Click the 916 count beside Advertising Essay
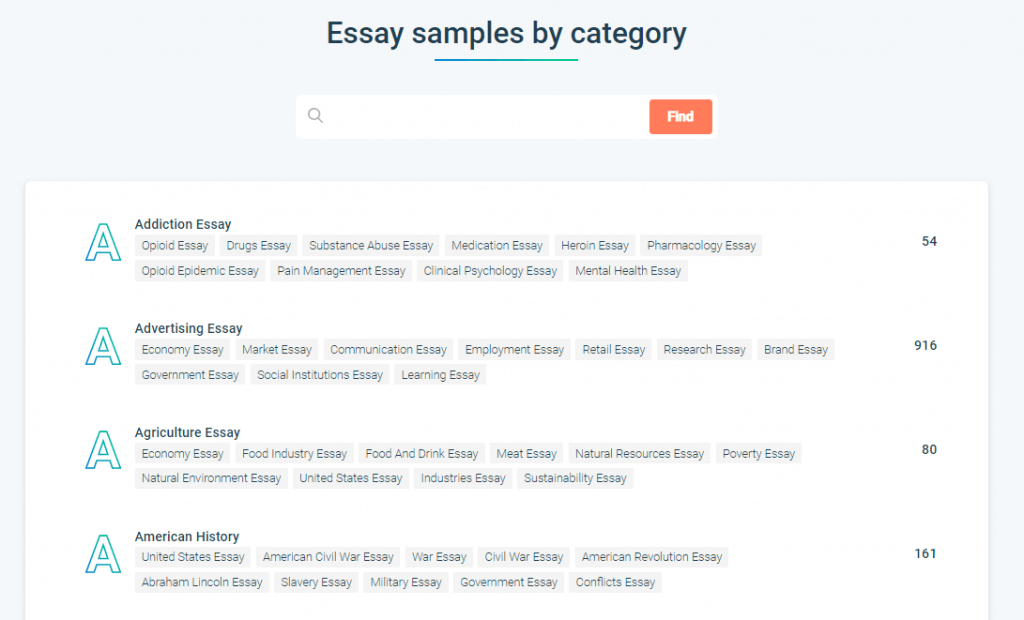Image resolution: width=1024 pixels, height=620 pixels. click(924, 345)
